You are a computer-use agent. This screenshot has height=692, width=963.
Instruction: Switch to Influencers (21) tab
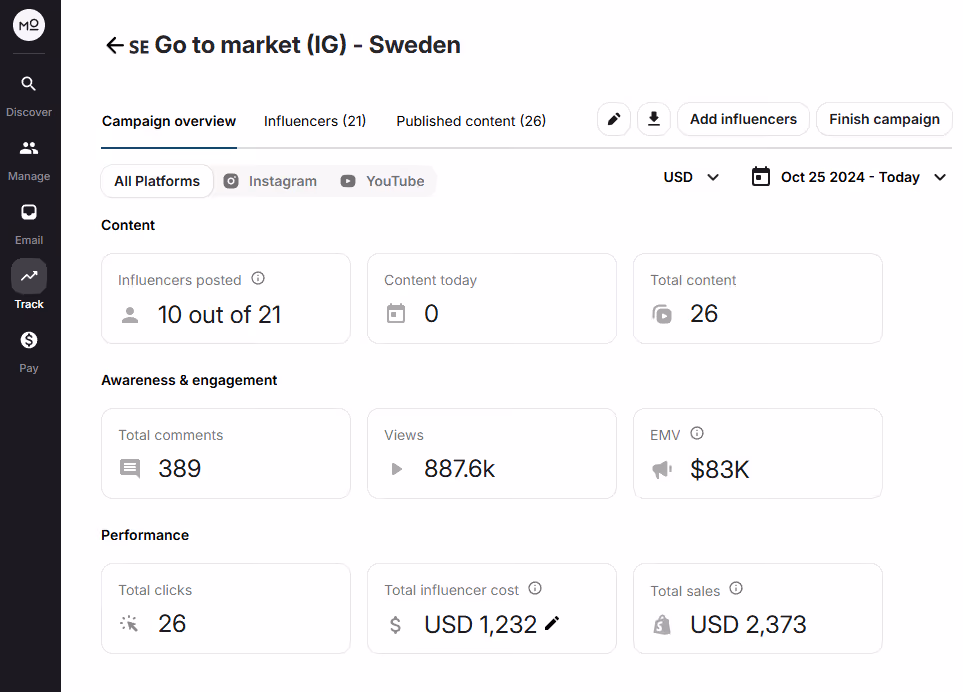(x=315, y=121)
